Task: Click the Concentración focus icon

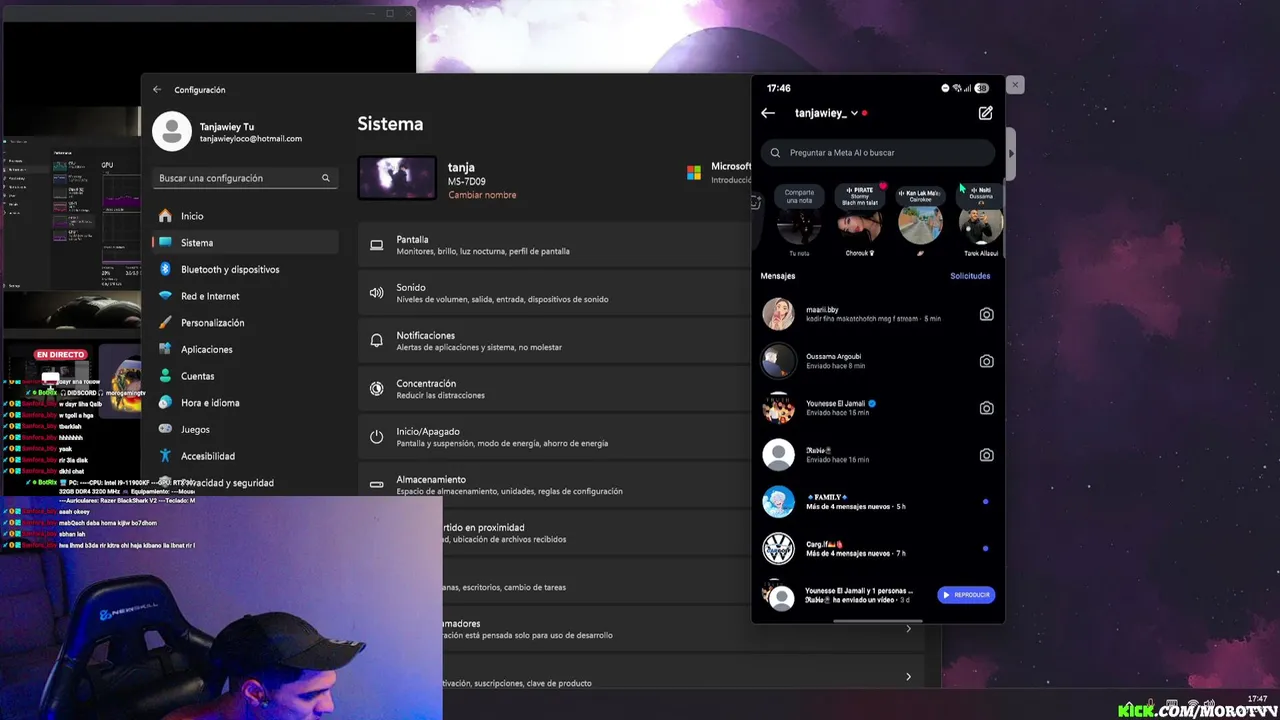Action: (377, 389)
